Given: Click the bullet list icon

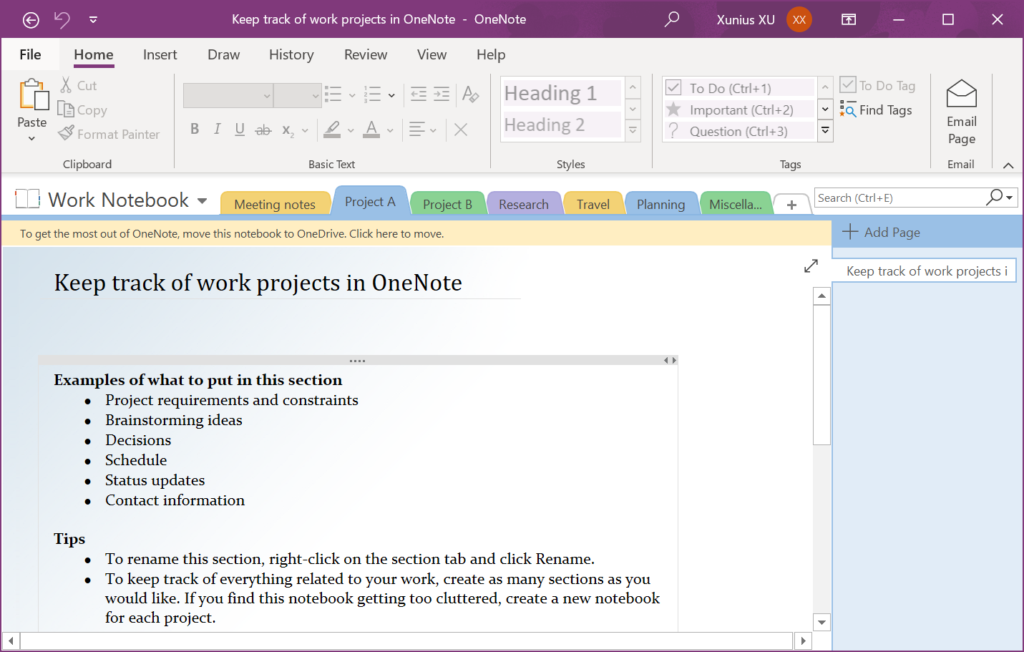Looking at the screenshot, I should point(333,95).
